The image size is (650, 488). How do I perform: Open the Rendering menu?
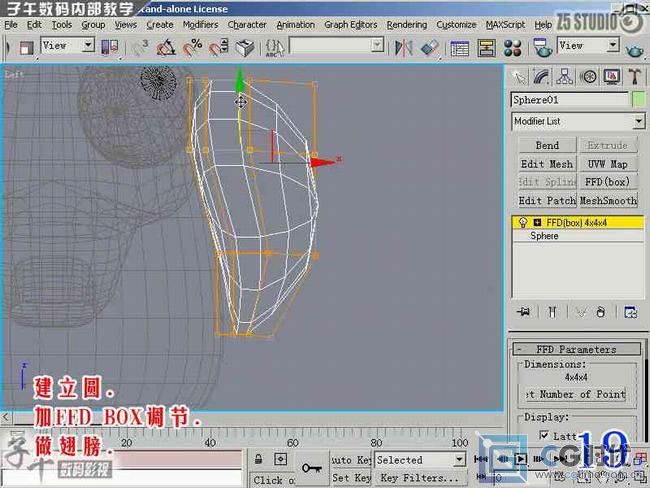click(x=407, y=25)
